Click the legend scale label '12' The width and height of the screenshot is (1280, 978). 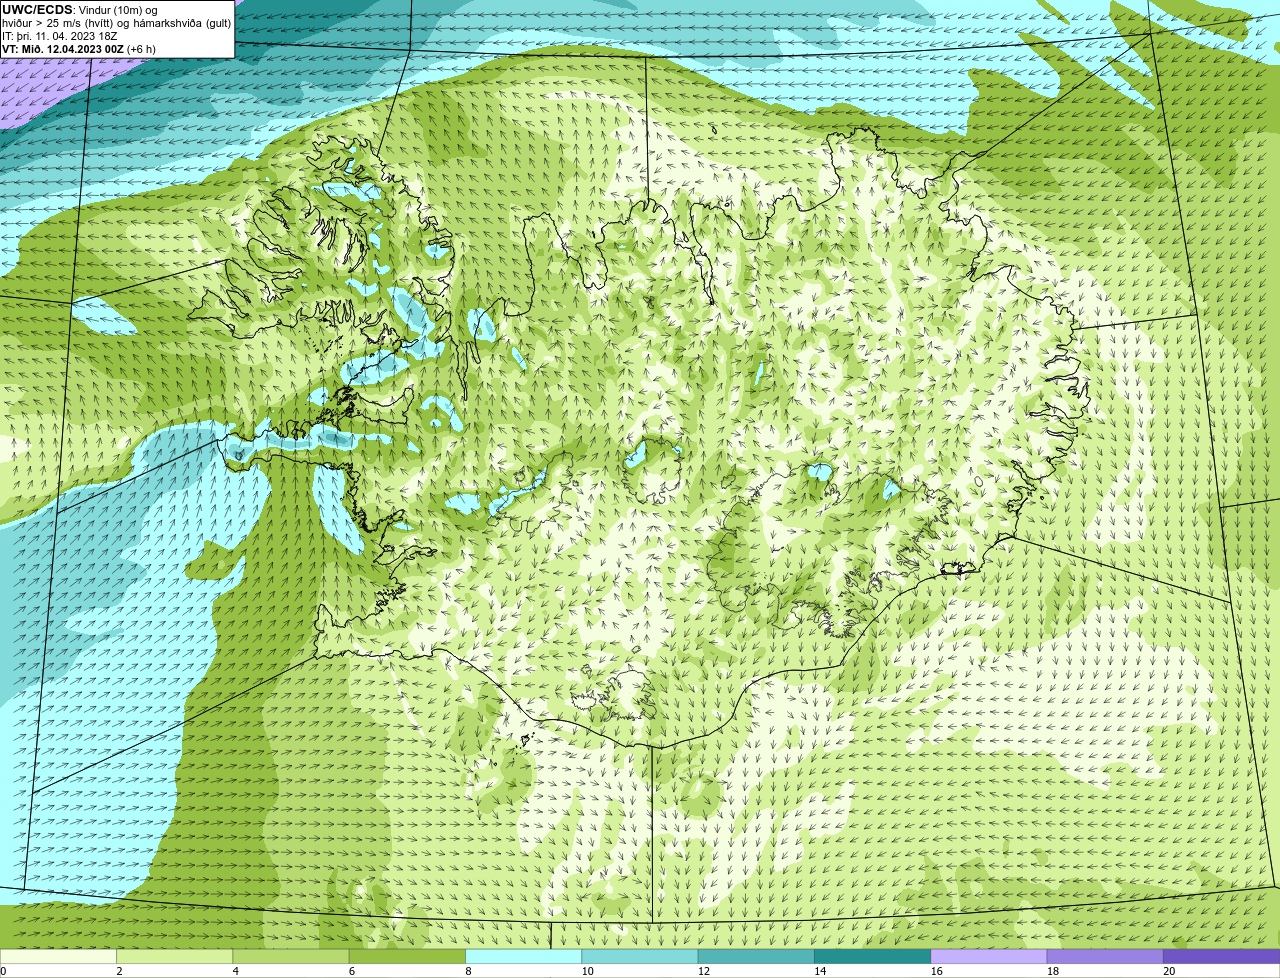703,971
